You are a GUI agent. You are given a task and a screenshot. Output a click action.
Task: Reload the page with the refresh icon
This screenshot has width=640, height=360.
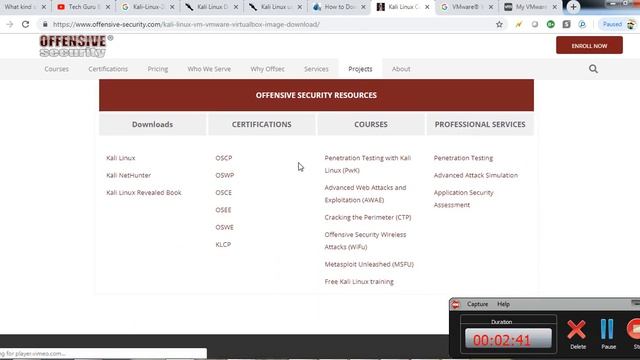25,24
